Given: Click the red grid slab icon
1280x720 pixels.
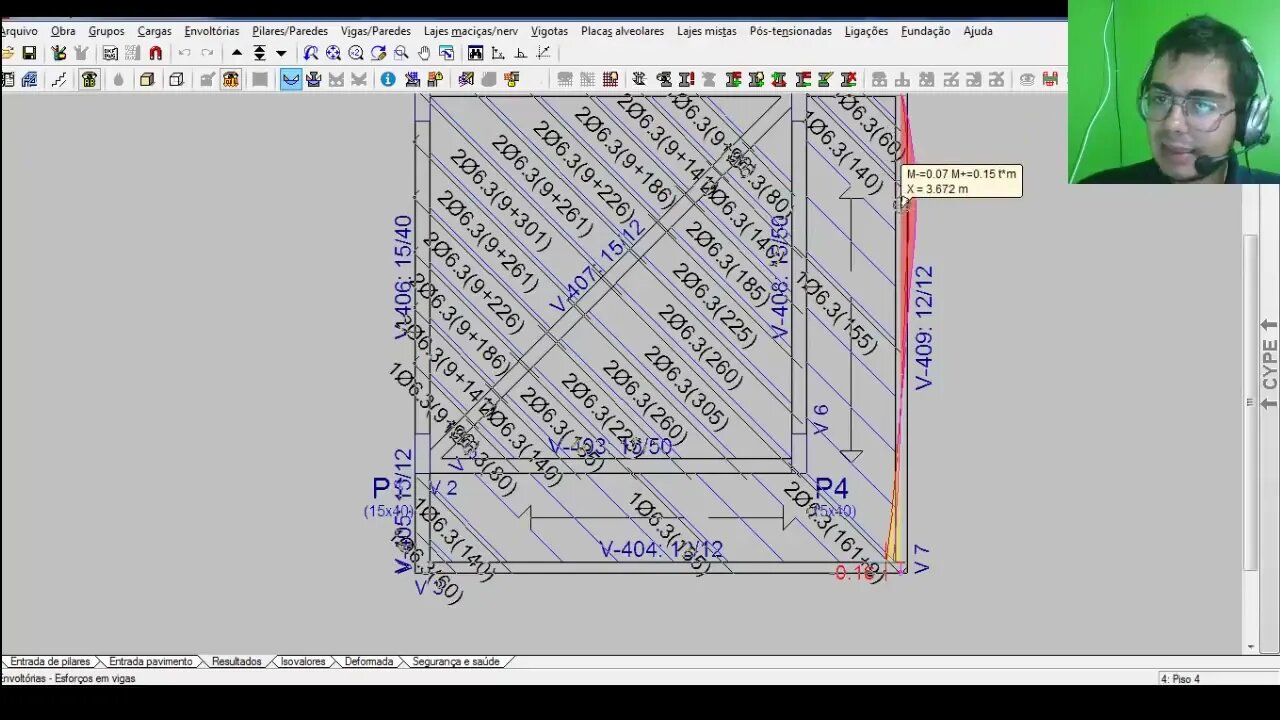Looking at the screenshot, I should pos(610,79).
